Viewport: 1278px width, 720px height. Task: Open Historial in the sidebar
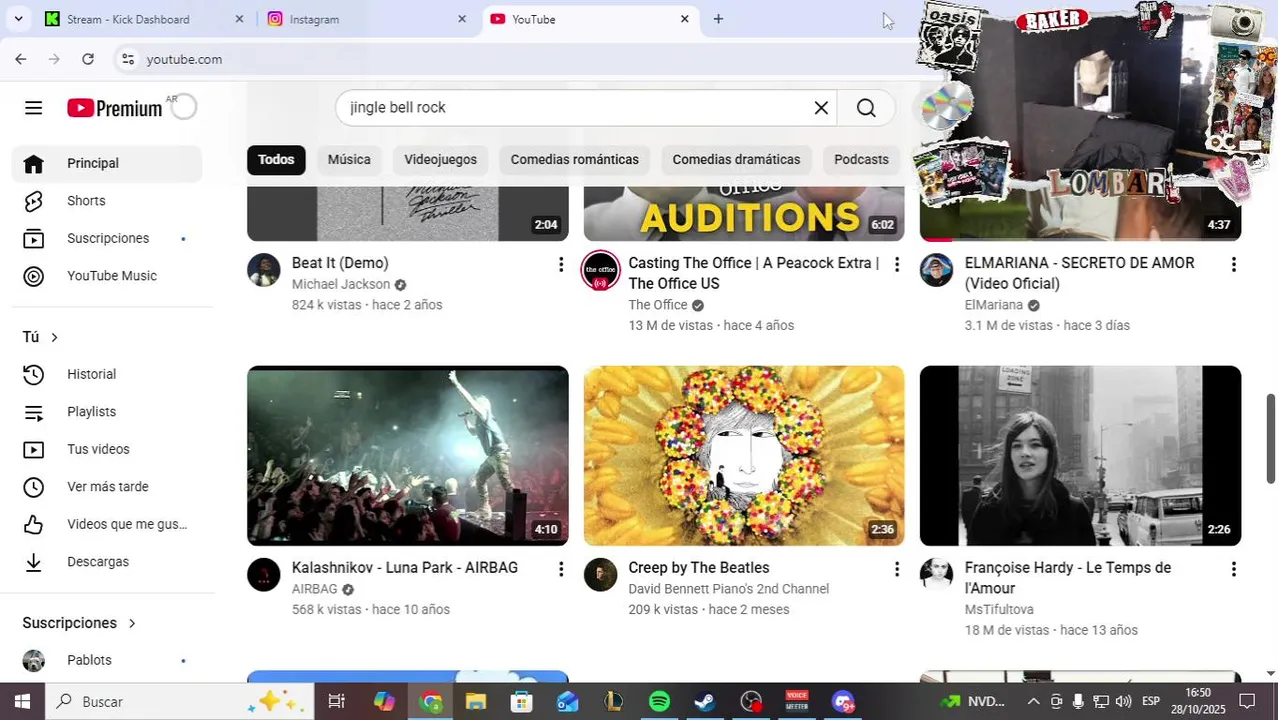coord(107,374)
